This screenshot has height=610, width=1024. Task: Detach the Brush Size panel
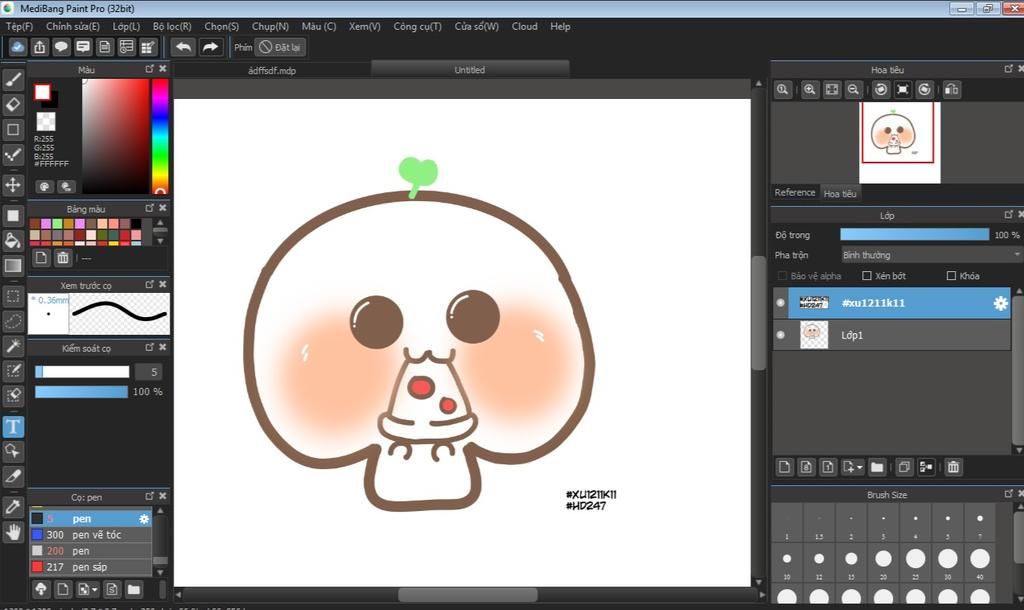coord(1009,494)
